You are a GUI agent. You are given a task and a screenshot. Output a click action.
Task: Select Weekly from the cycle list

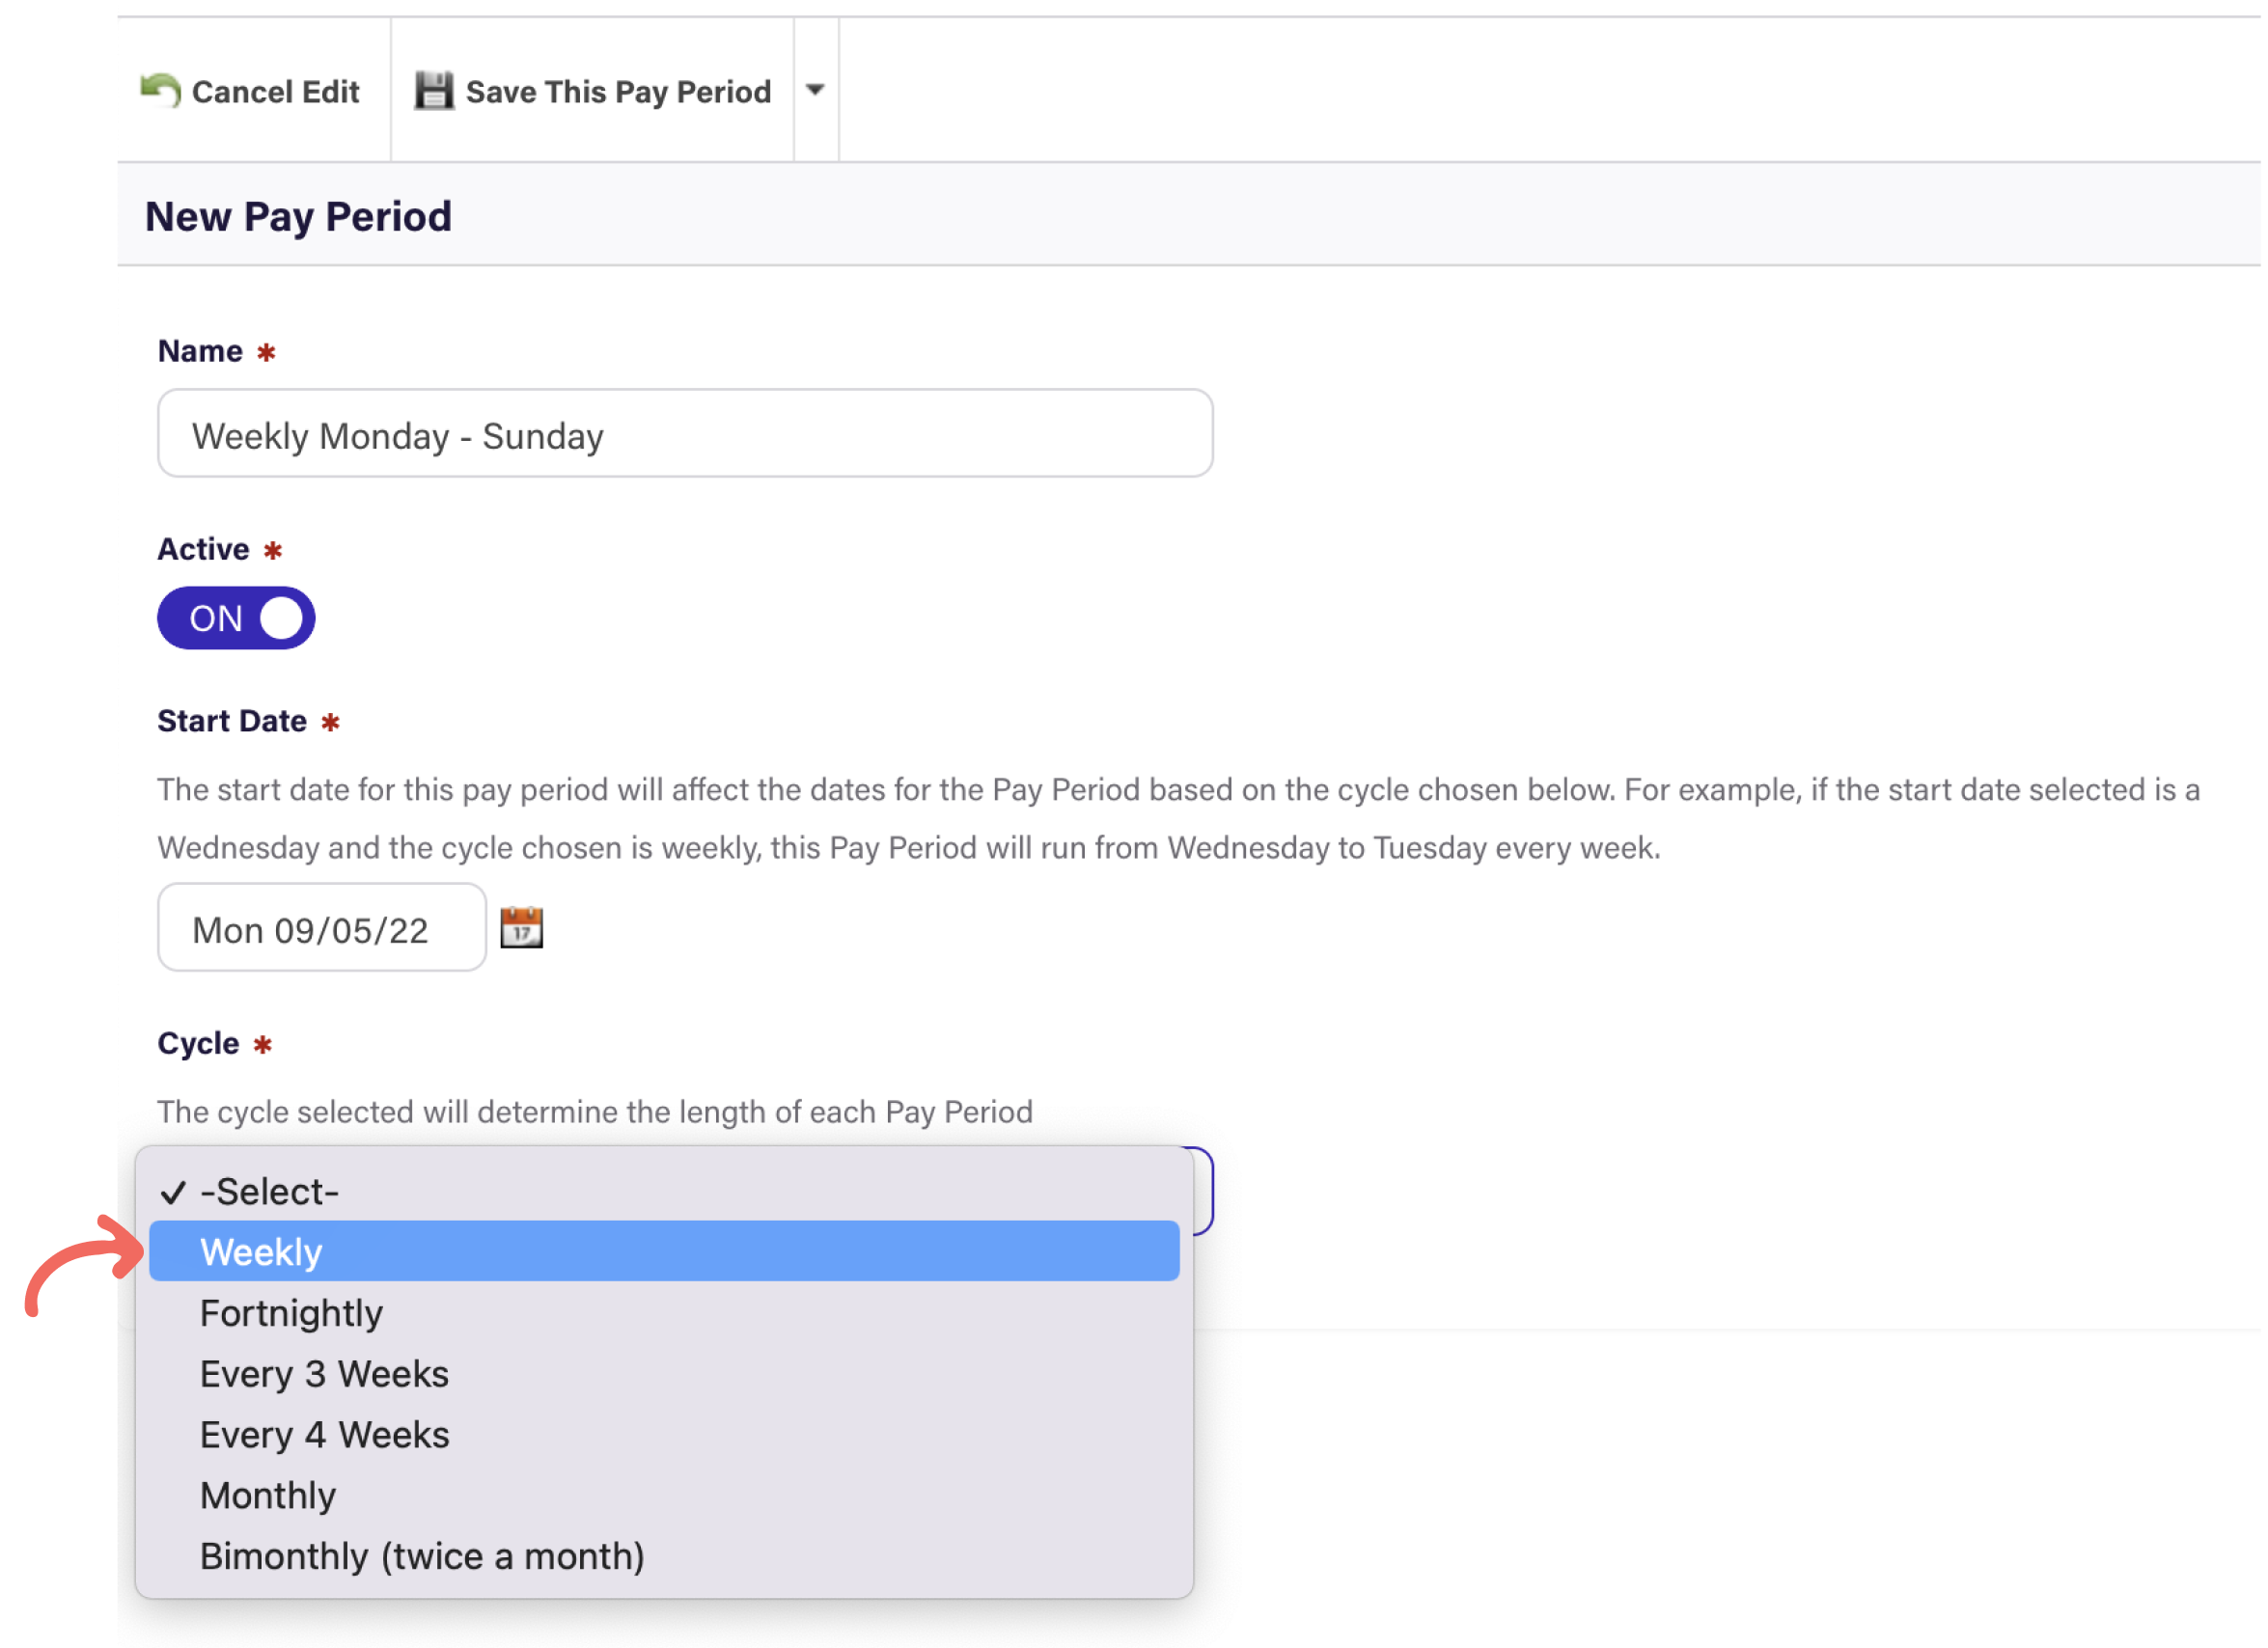point(664,1252)
